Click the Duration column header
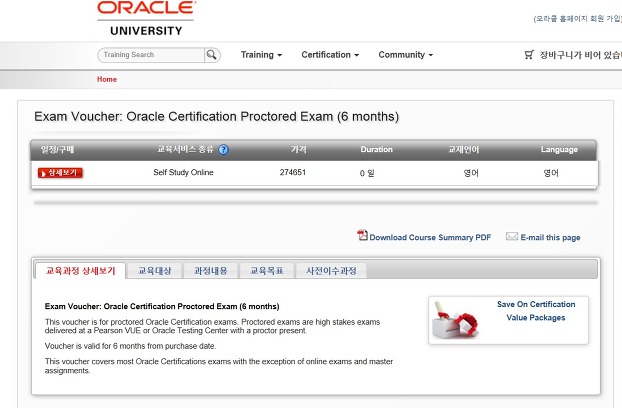The image size is (622, 408). coord(376,149)
